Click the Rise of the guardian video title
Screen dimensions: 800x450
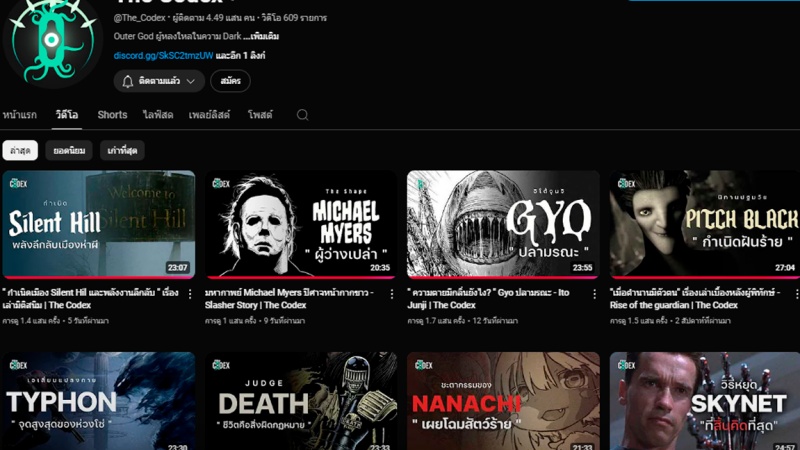pyautogui.click(x=695, y=298)
